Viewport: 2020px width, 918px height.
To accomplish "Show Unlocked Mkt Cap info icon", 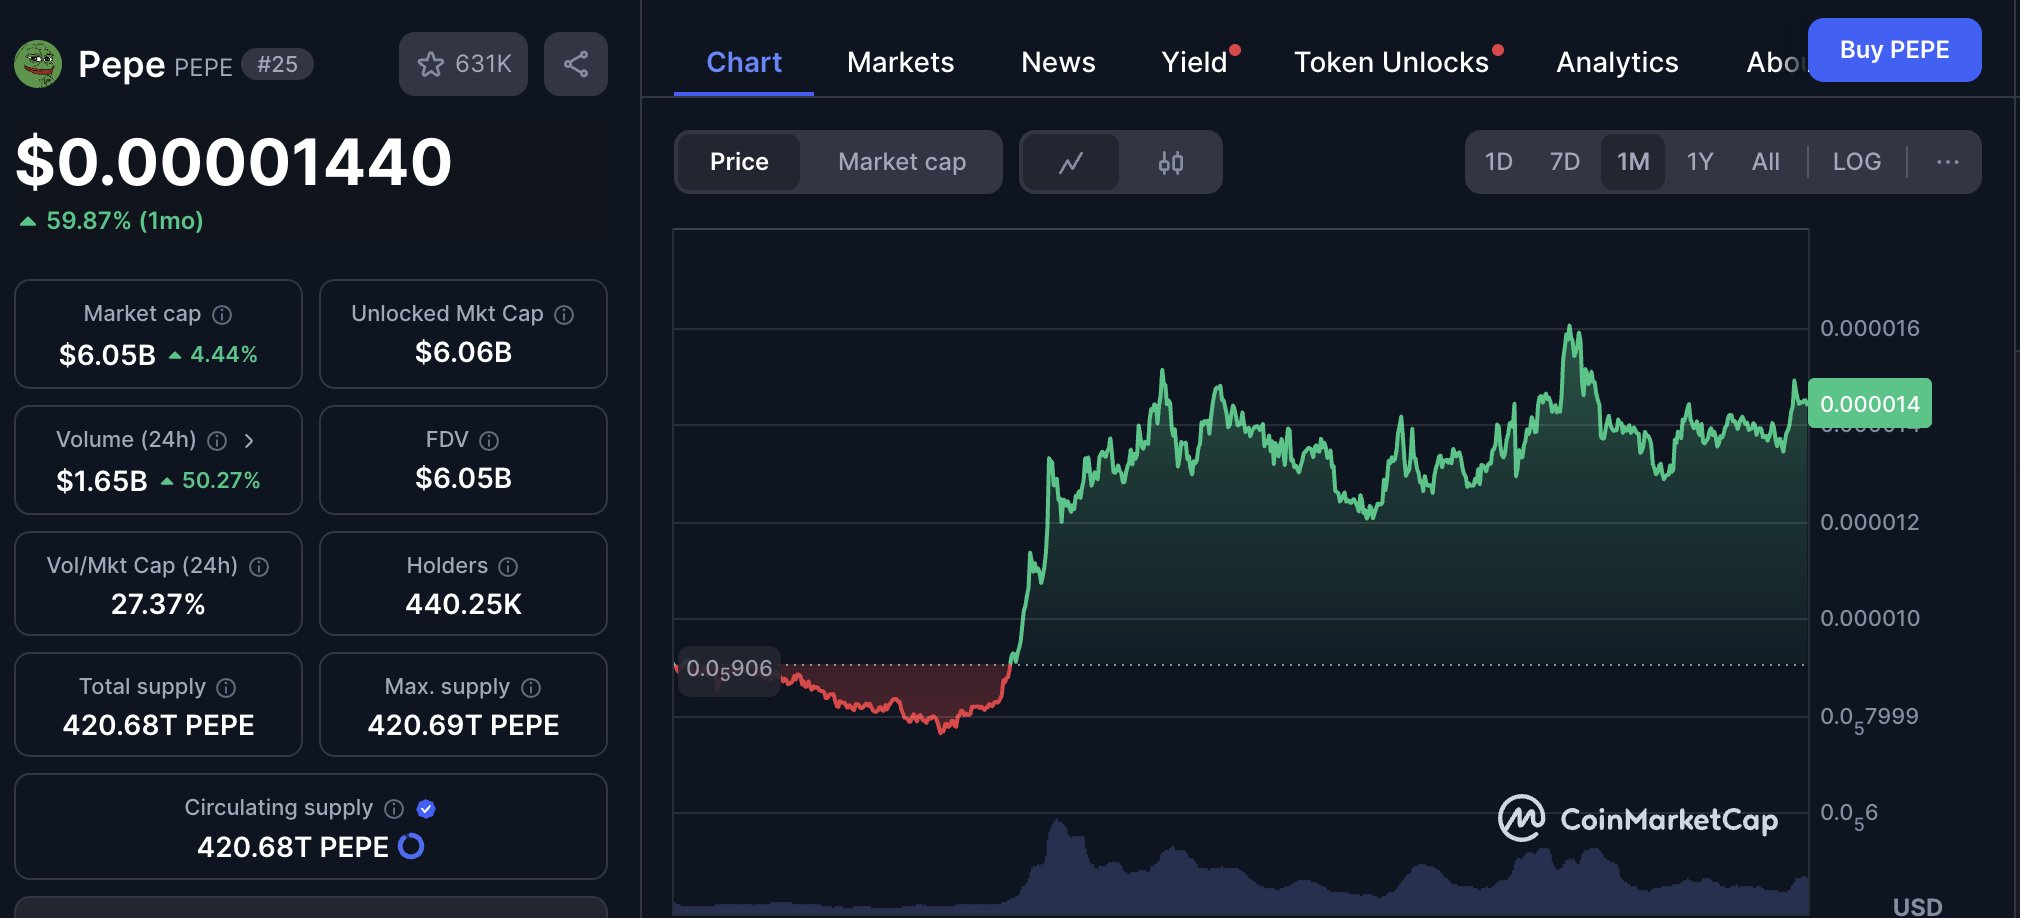I will click(564, 315).
